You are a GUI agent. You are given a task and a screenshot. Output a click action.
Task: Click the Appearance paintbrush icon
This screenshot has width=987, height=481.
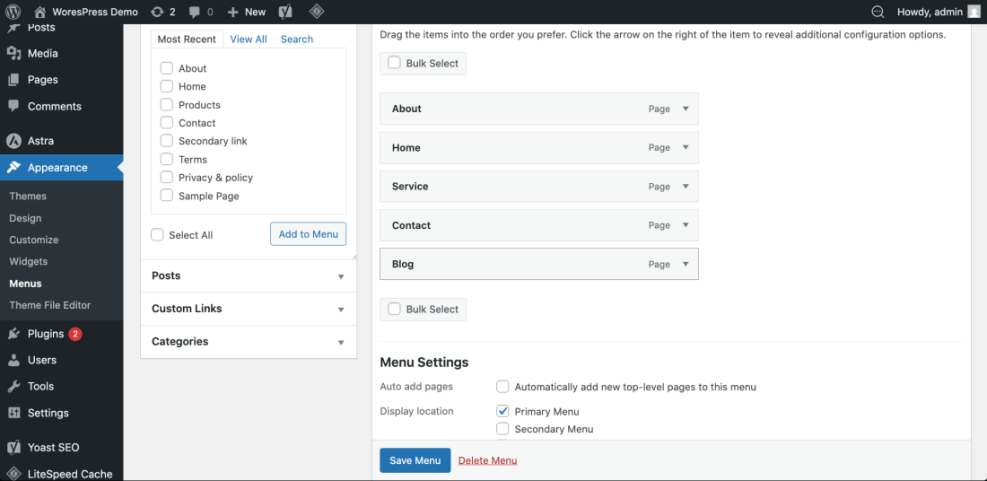coord(14,167)
